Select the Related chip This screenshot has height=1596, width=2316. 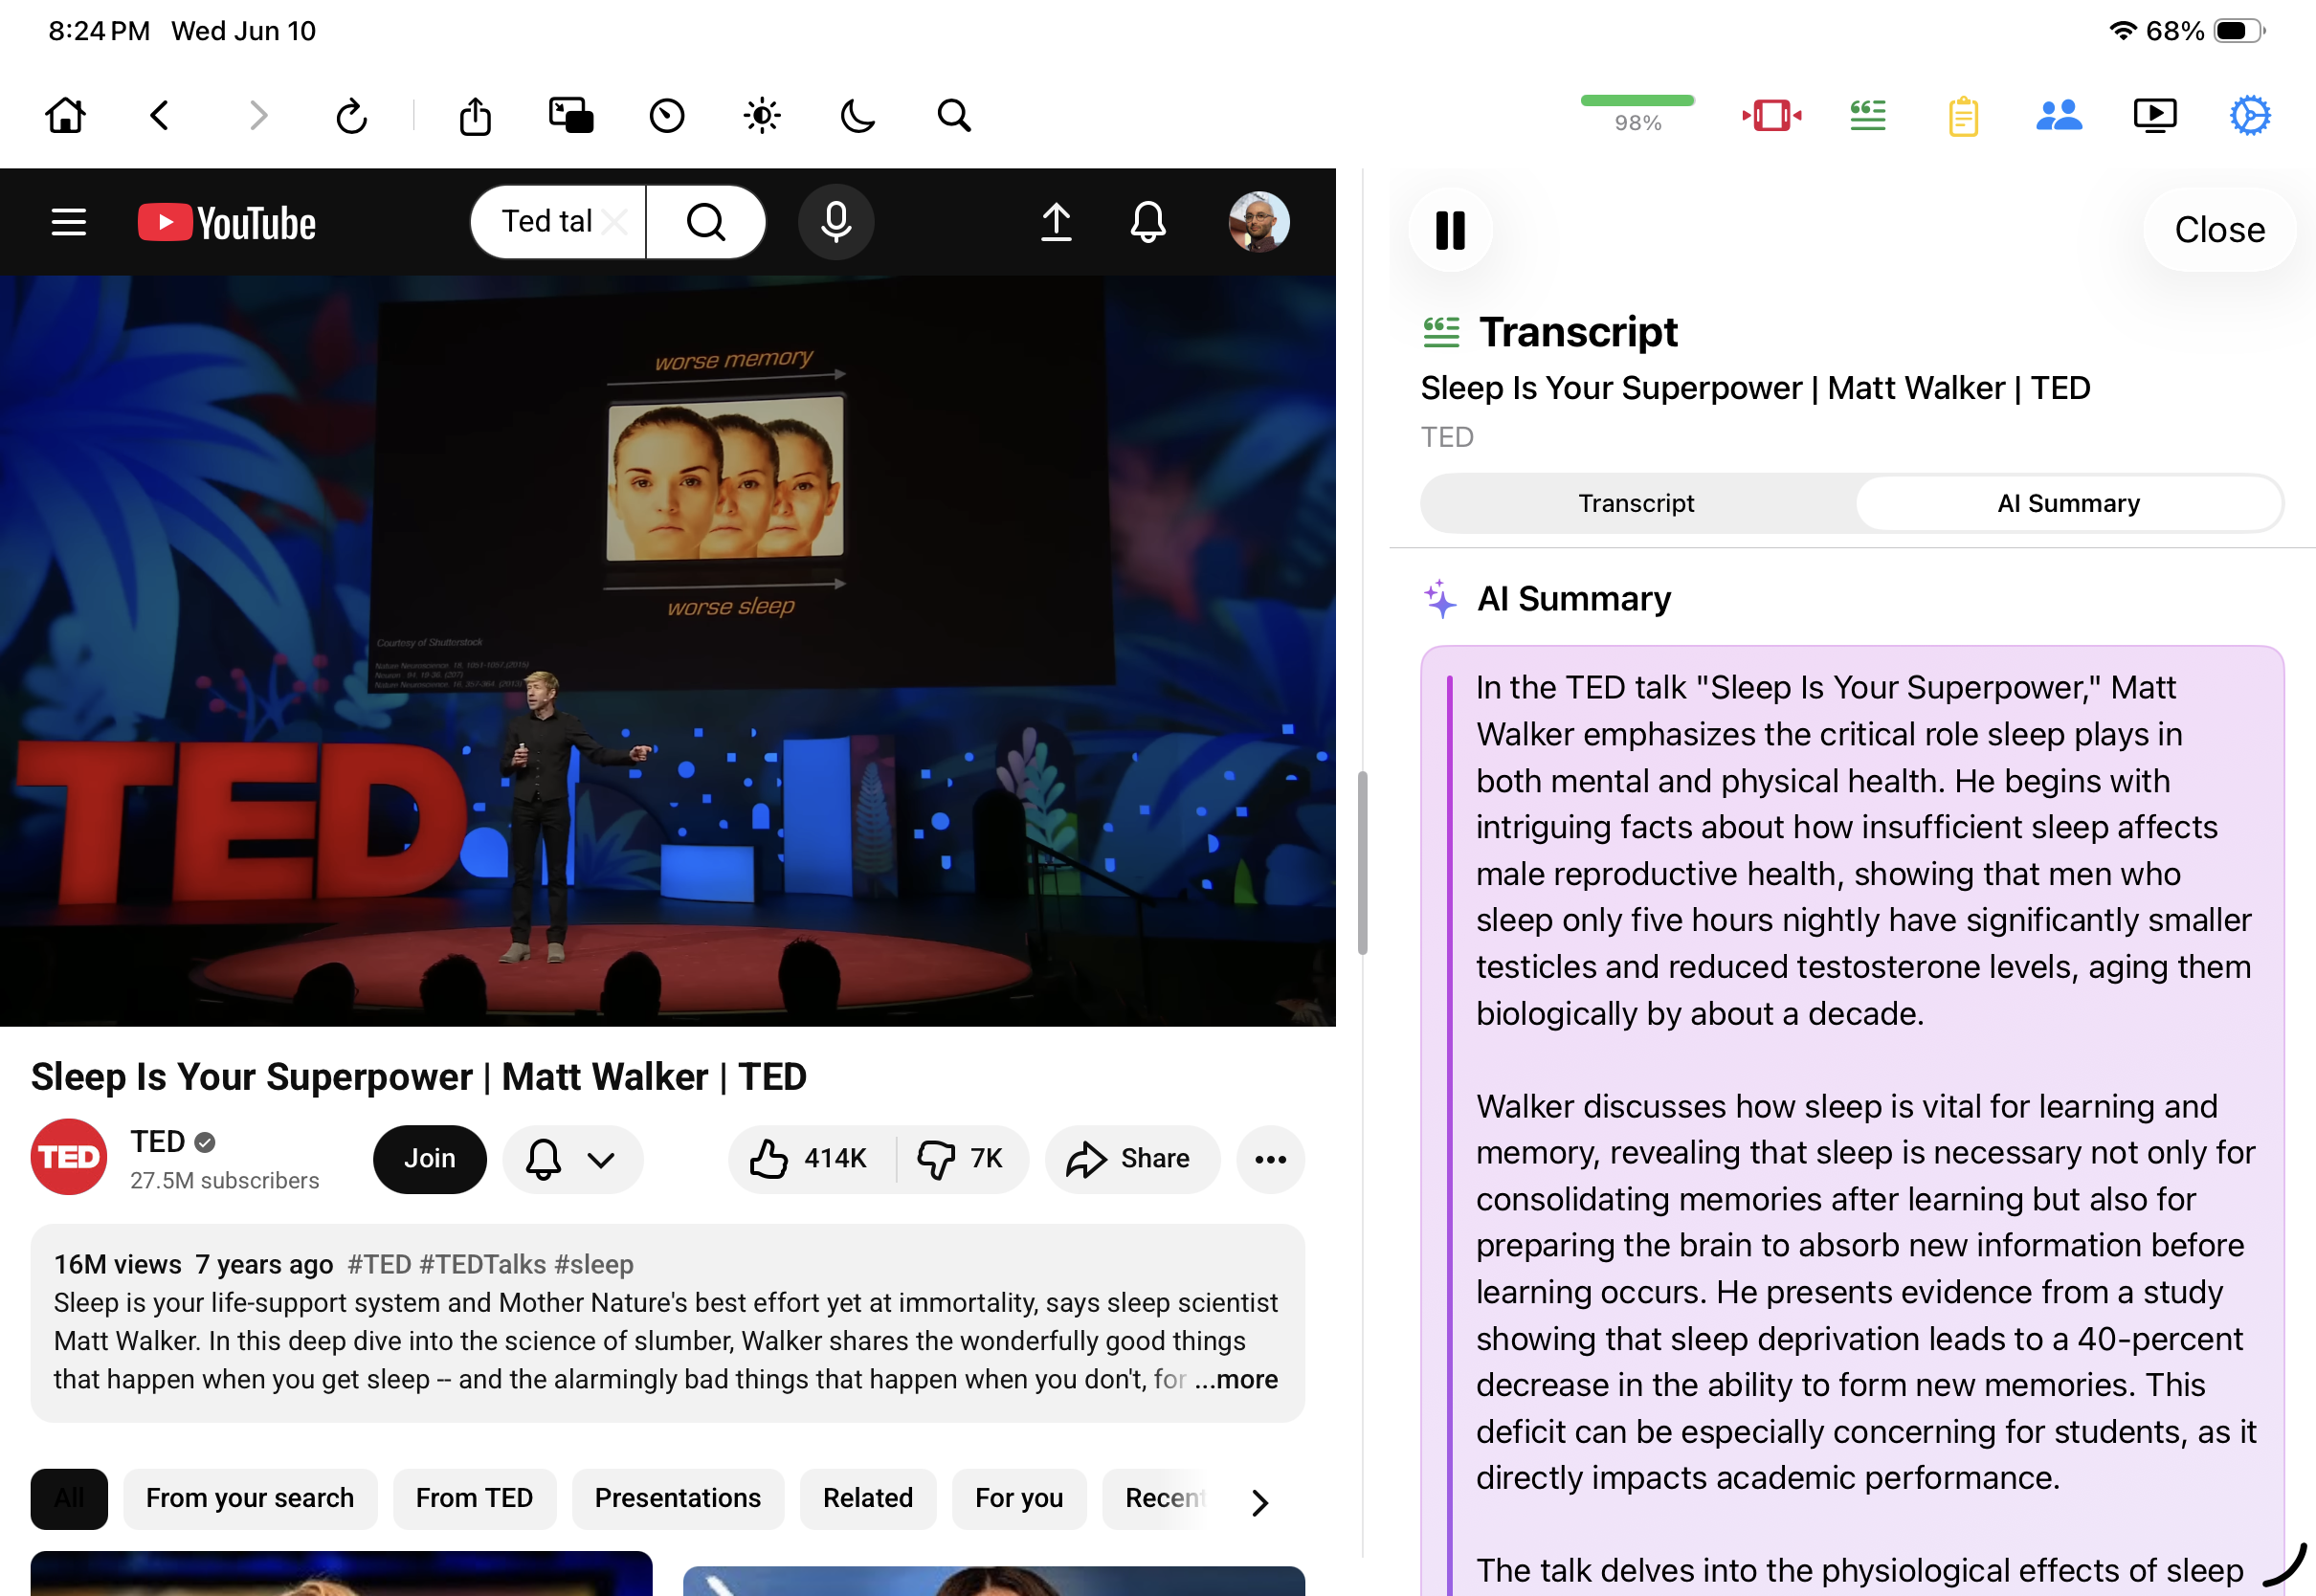[868, 1499]
